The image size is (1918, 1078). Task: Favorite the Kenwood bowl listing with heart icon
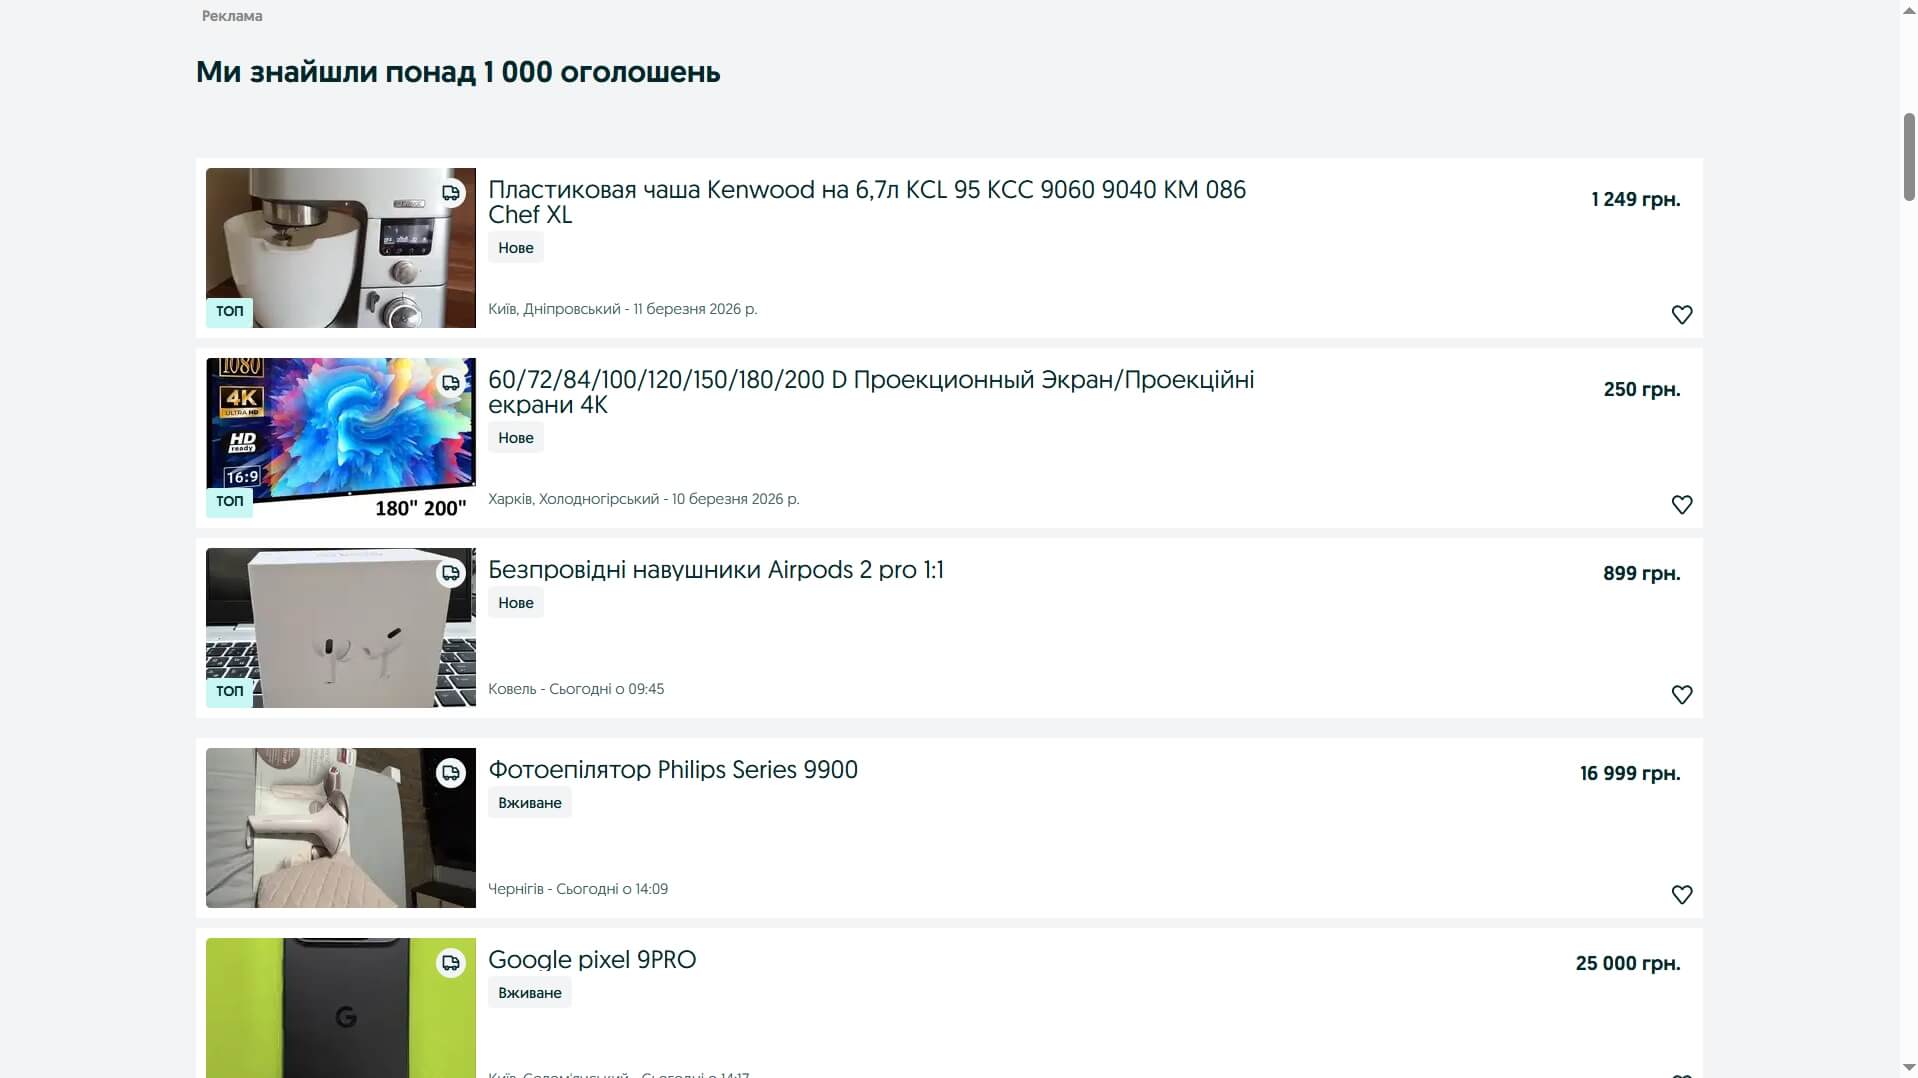click(1681, 315)
